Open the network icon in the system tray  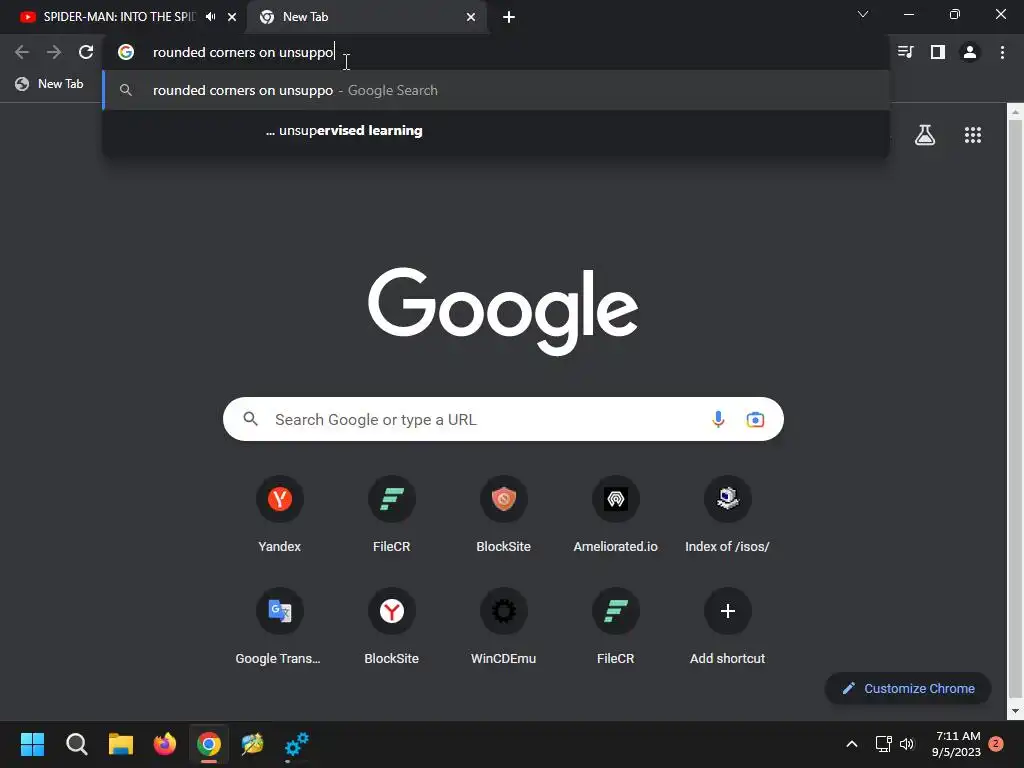point(884,744)
